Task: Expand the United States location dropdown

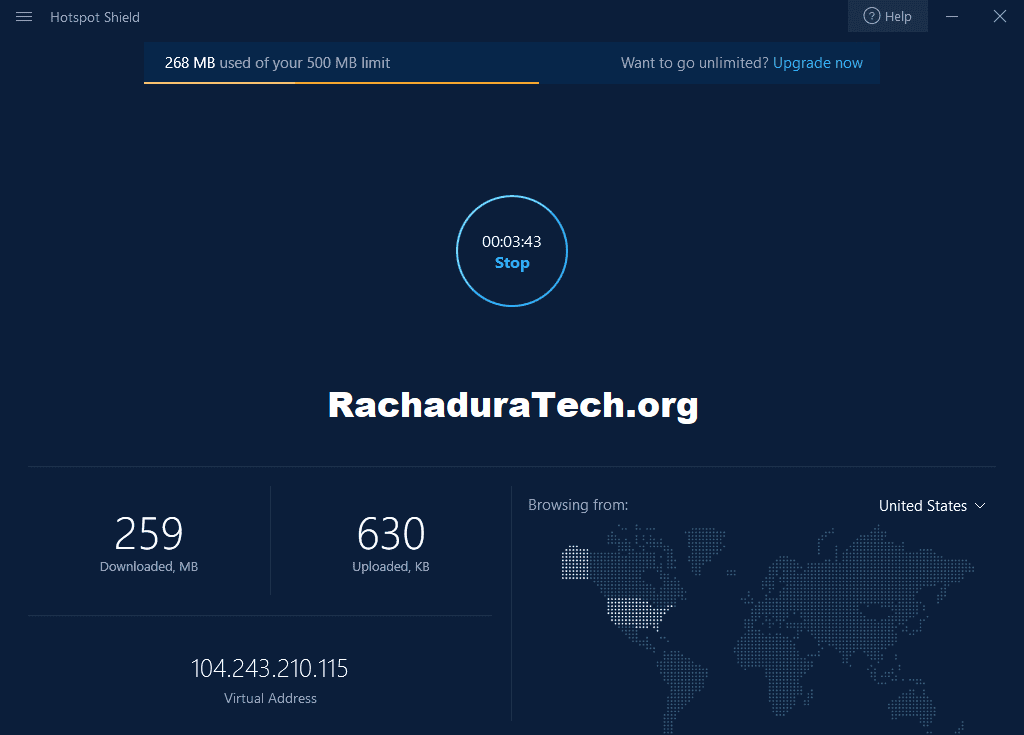Action: click(x=932, y=506)
